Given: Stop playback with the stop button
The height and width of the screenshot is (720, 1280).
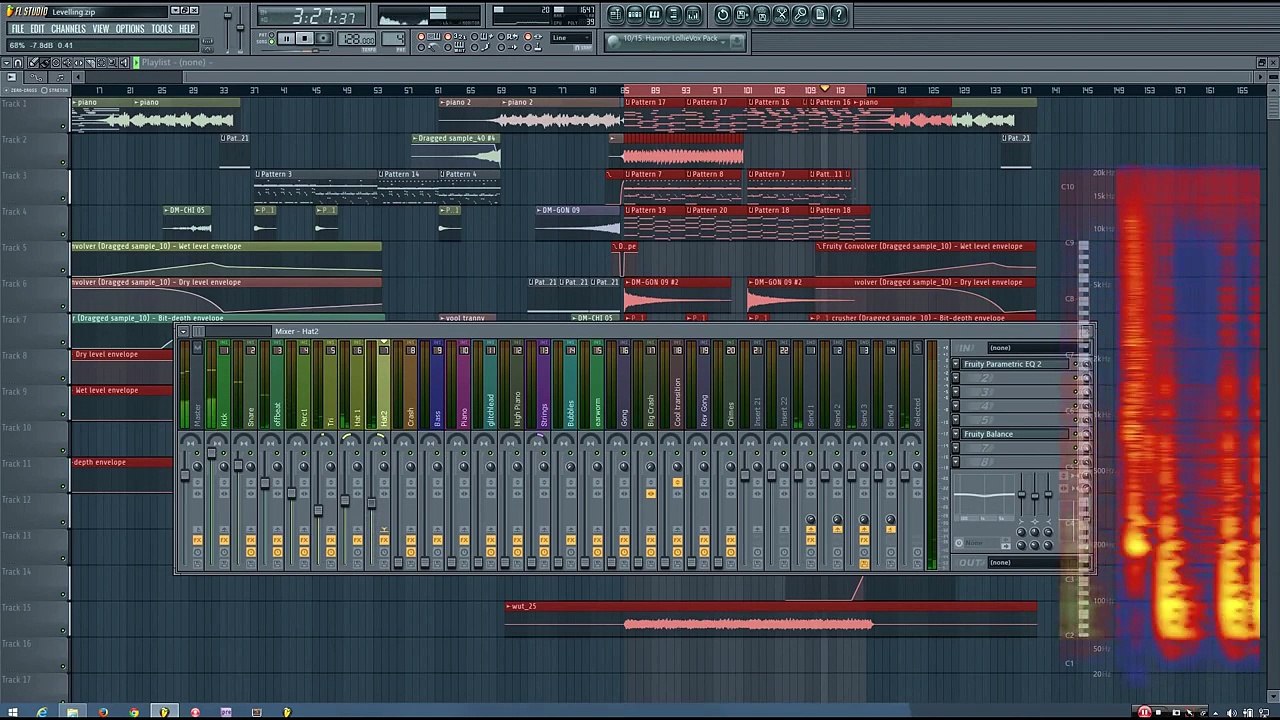Looking at the screenshot, I should [305, 38].
